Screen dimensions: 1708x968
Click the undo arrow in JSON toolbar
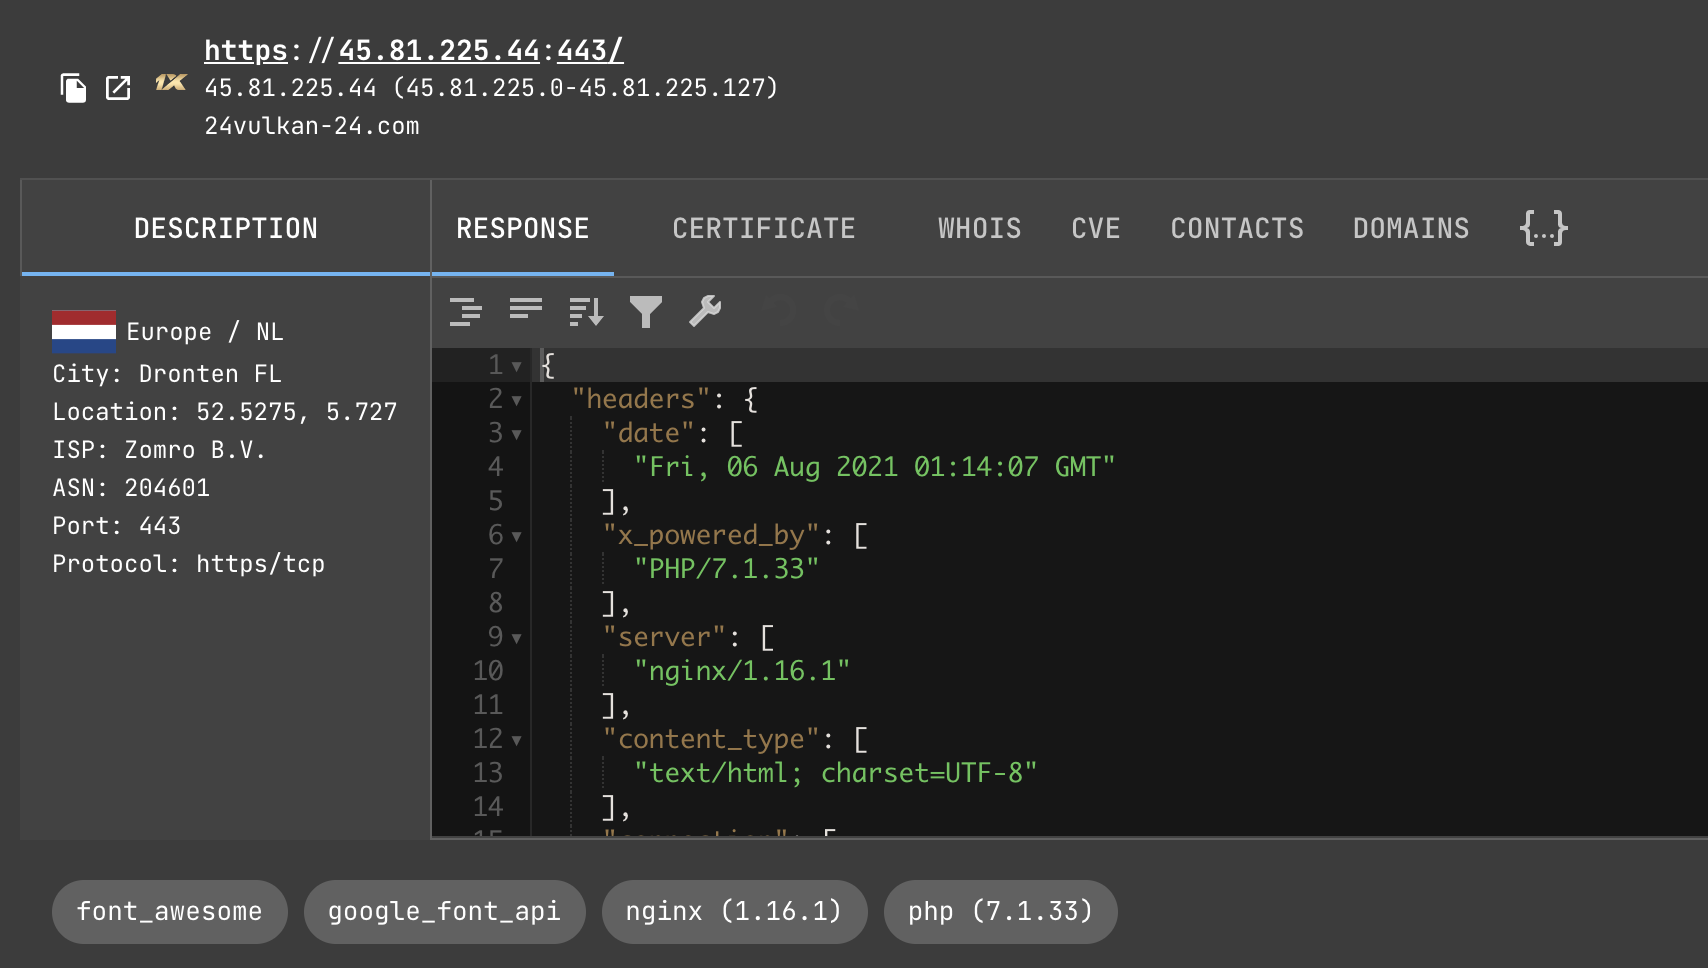click(779, 312)
